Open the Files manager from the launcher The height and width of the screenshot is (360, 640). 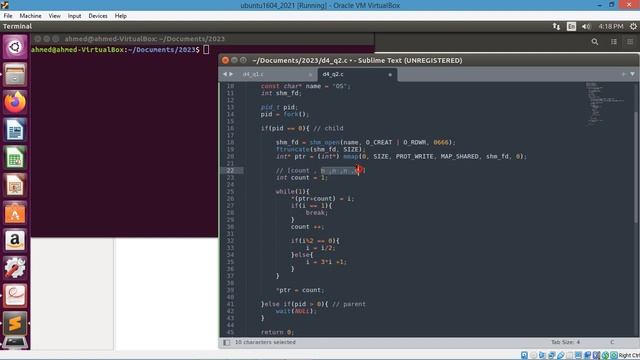(x=15, y=75)
